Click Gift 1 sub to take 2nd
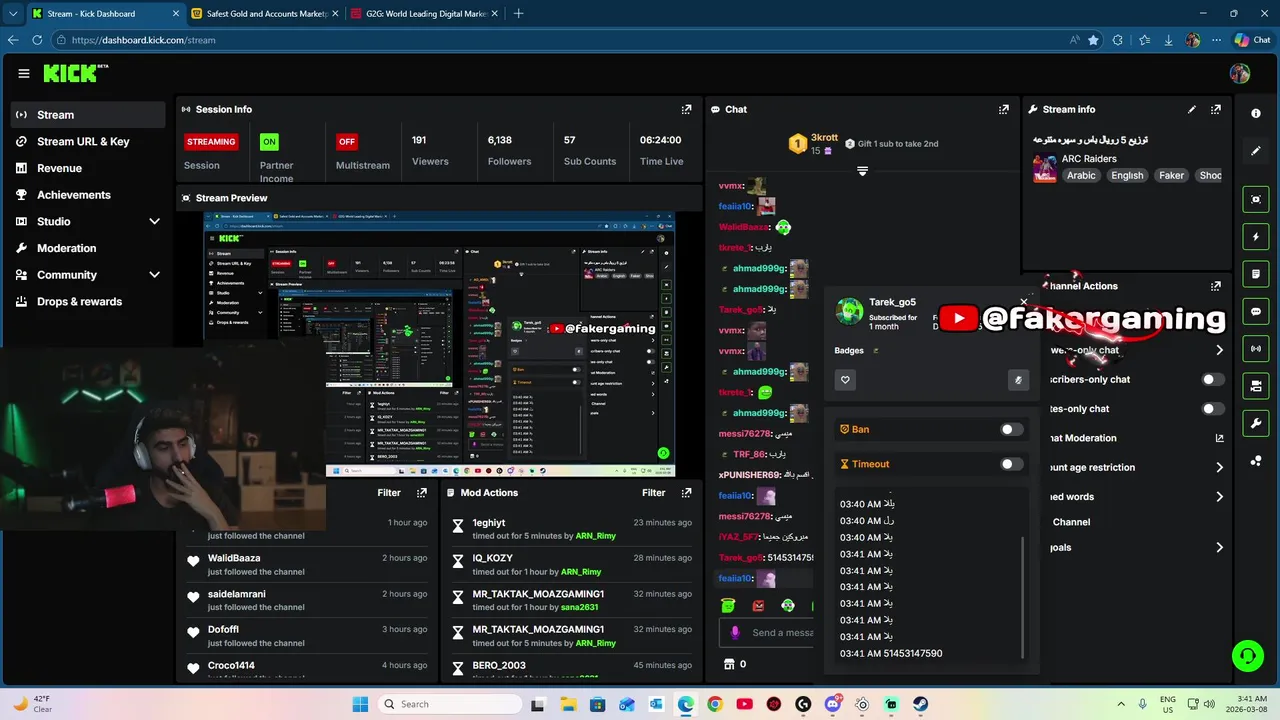 [x=892, y=144]
